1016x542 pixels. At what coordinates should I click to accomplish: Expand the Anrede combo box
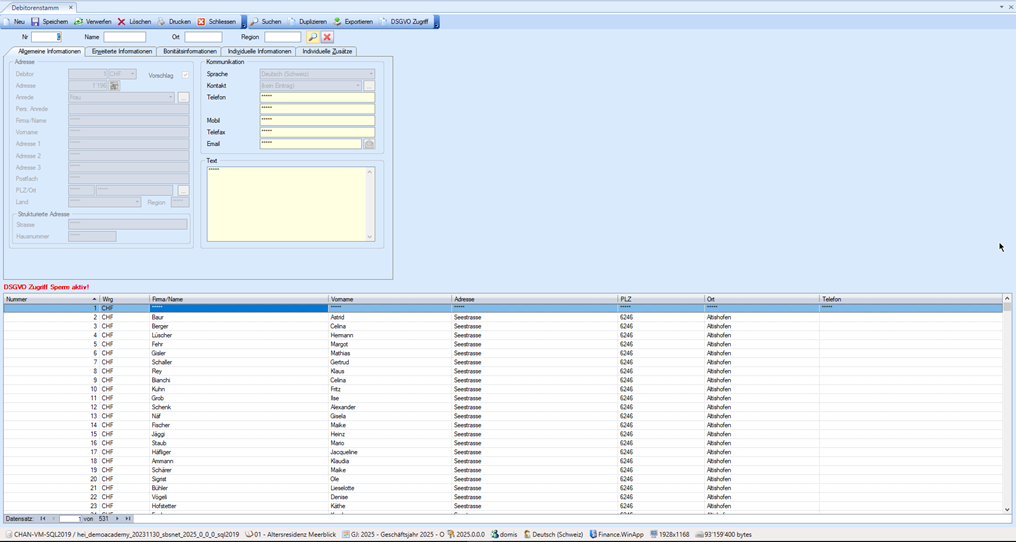[170, 97]
